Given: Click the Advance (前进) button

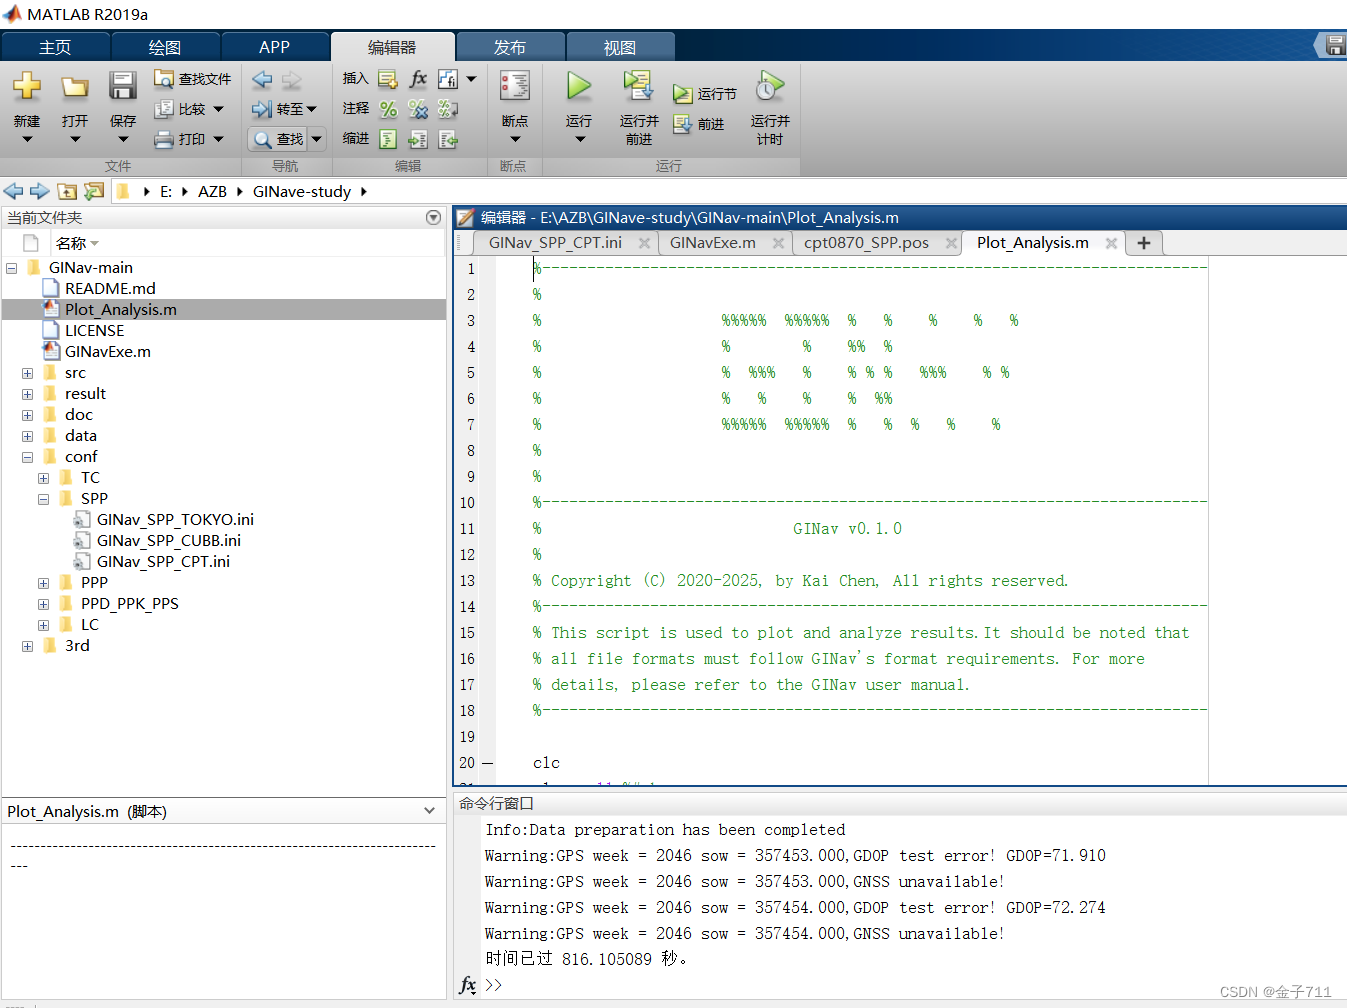Looking at the screenshot, I should point(699,124).
